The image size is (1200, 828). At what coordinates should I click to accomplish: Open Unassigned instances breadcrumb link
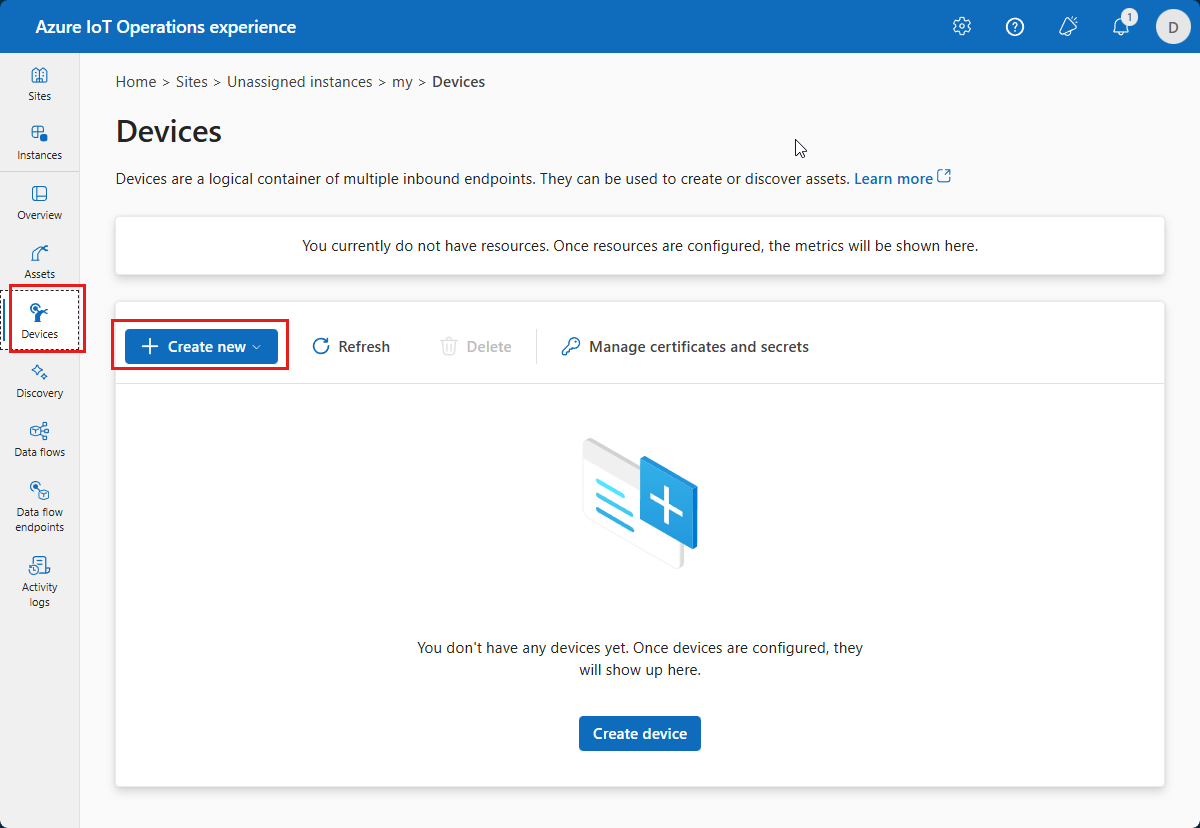point(299,82)
